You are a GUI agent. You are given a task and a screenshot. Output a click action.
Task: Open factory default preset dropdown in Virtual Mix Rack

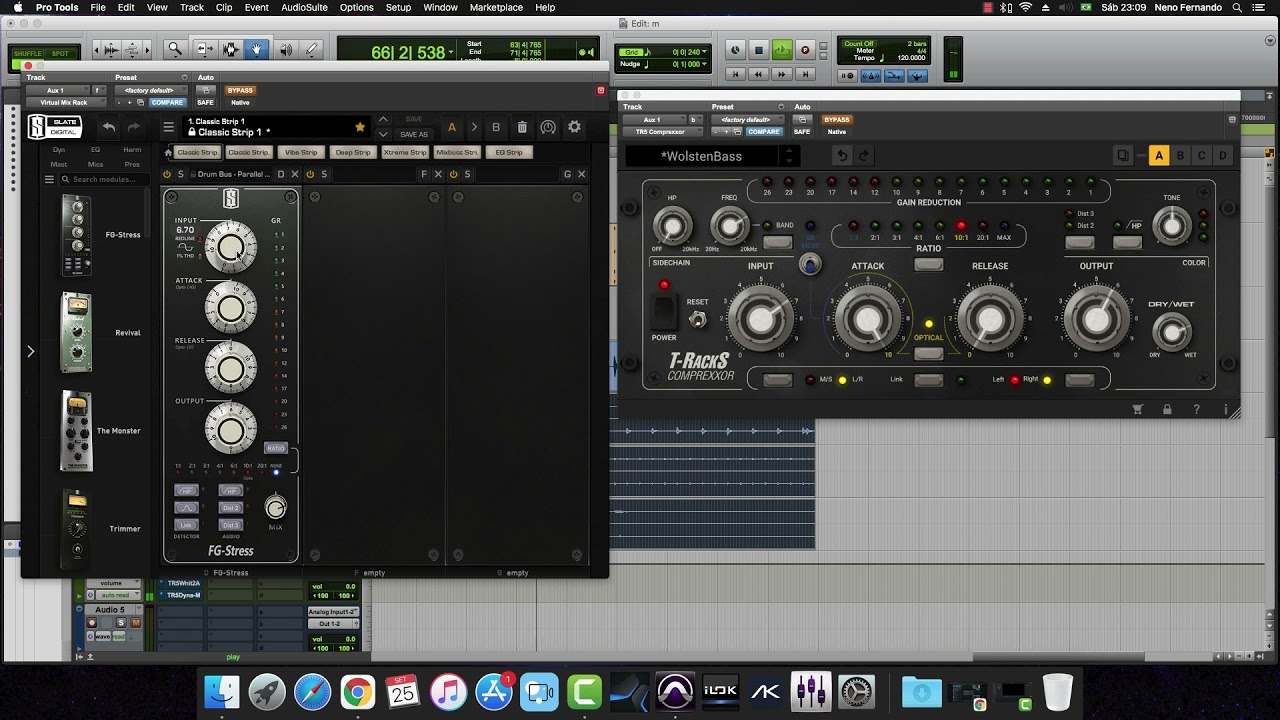click(x=149, y=90)
